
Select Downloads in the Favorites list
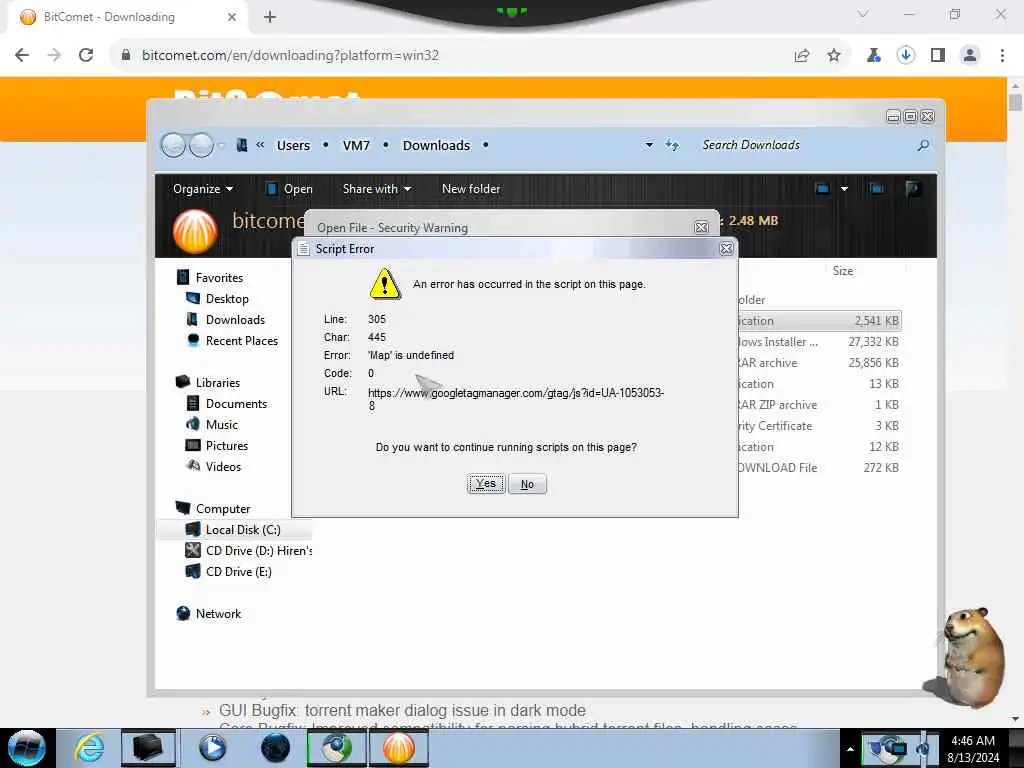[x=235, y=319]
